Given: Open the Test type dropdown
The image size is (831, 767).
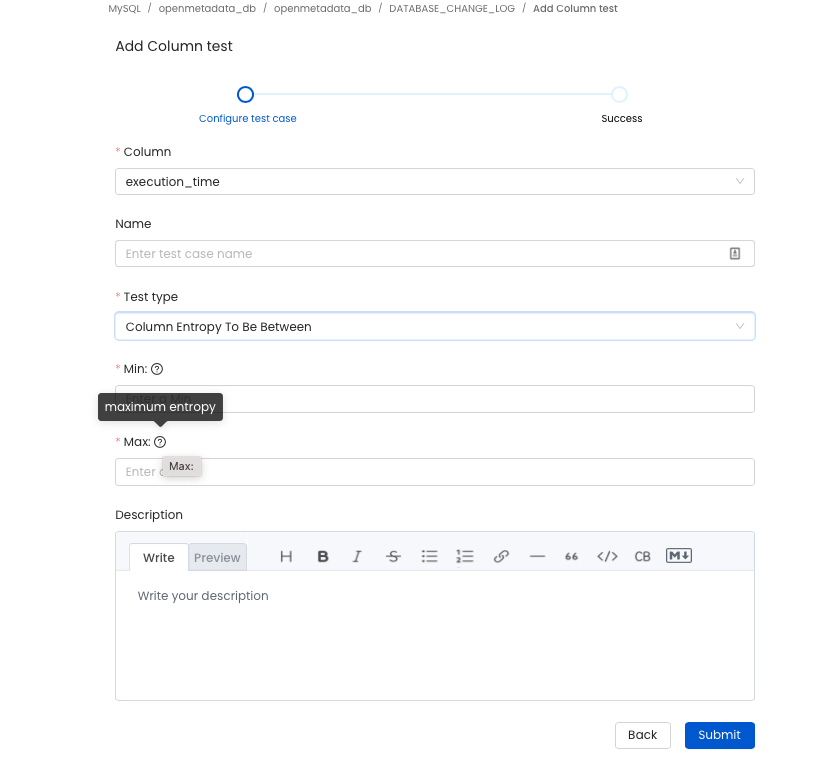Looking at the screenshot, I should (x=434, y=325).
